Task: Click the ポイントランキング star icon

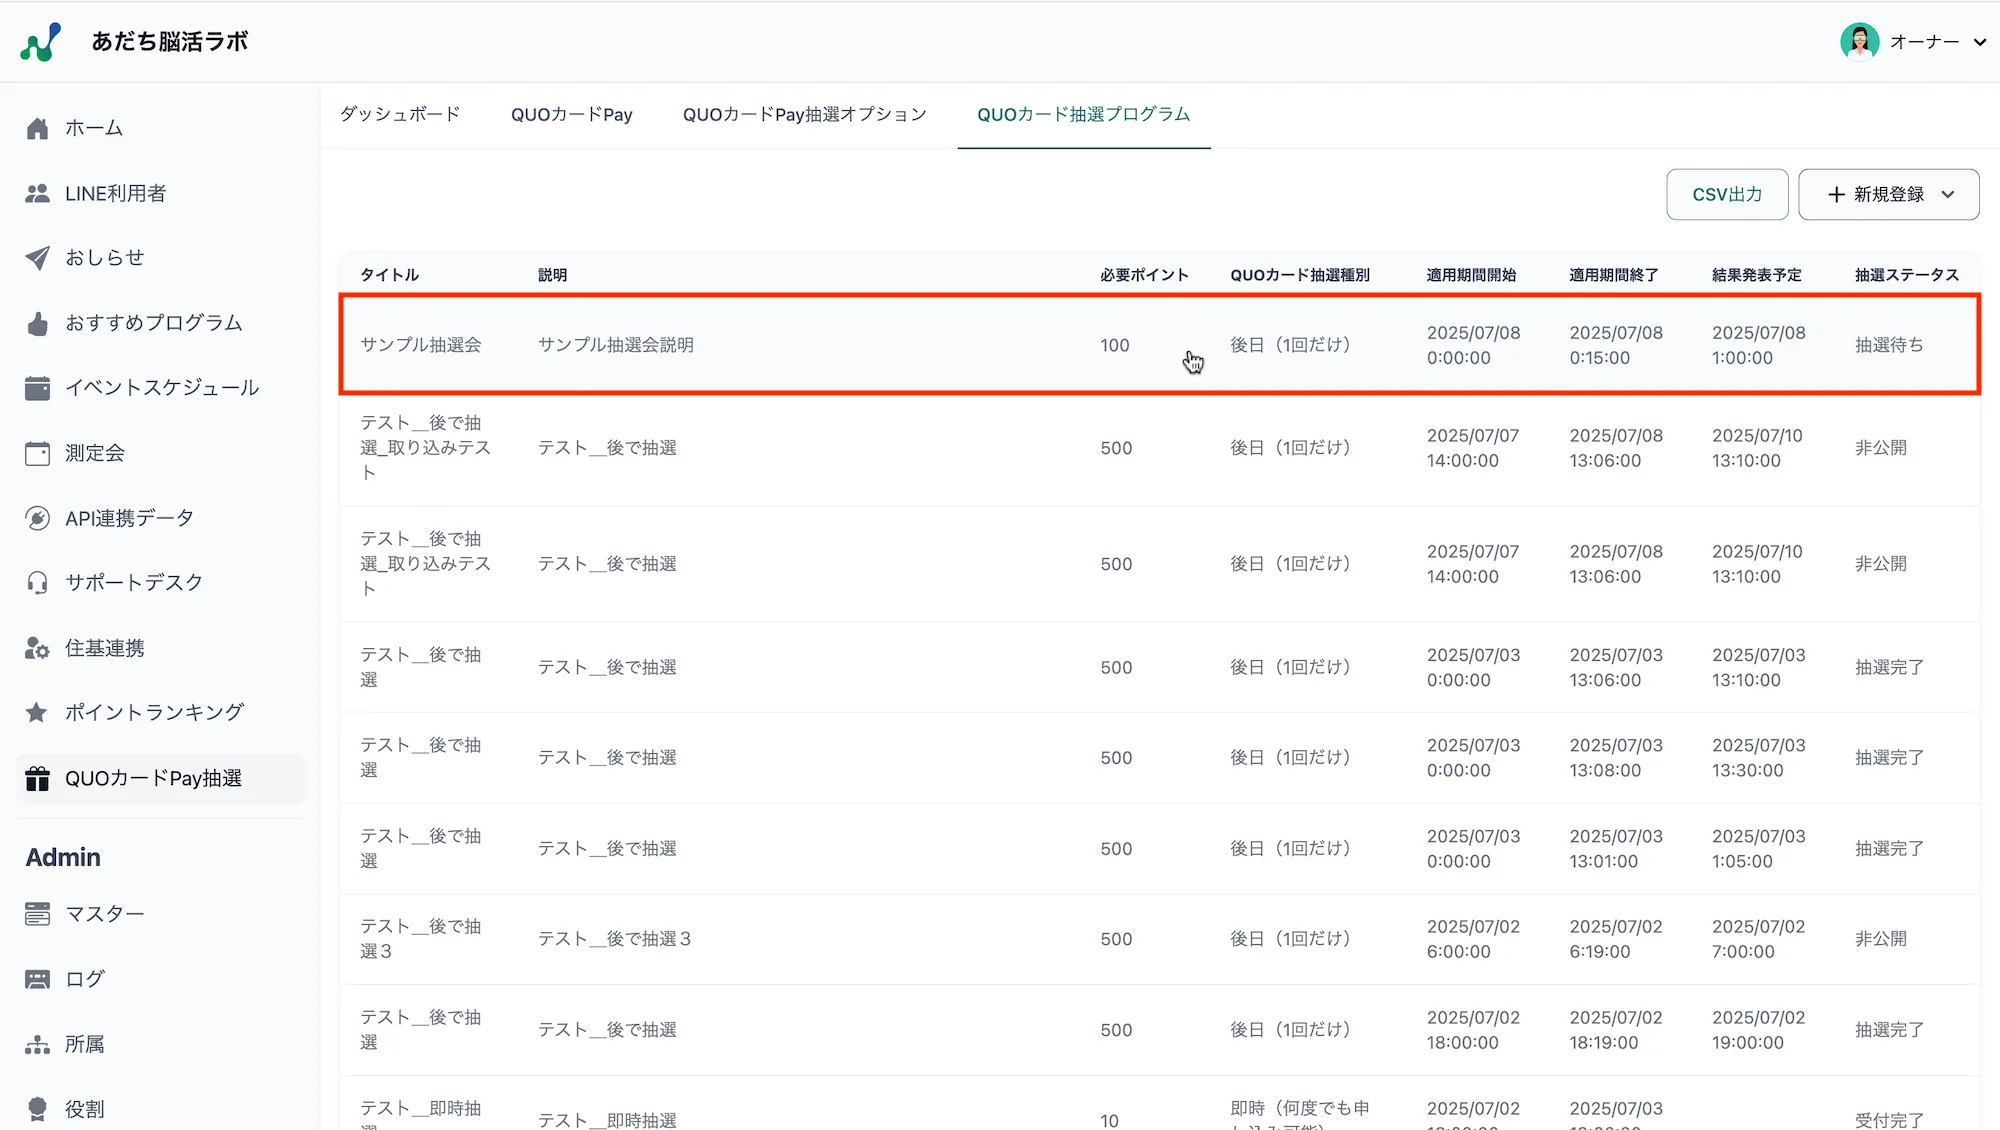Action: pos(37,712)
